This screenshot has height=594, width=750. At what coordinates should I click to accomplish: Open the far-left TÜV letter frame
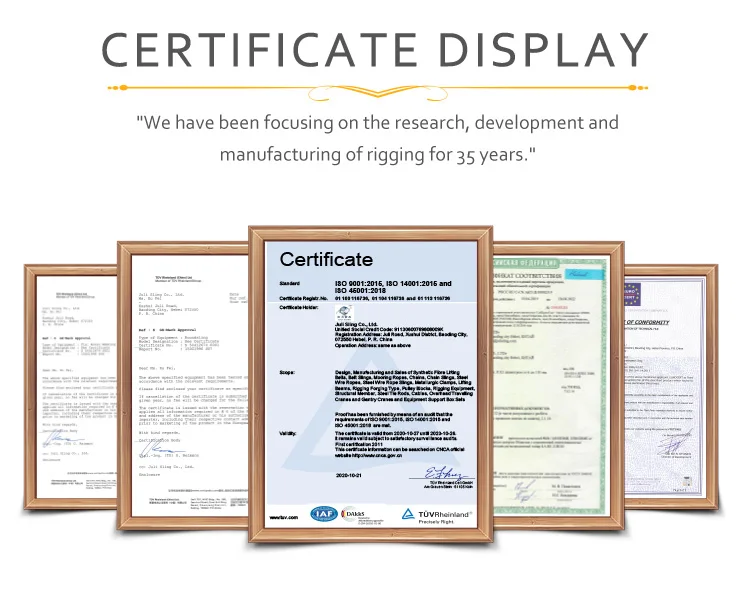[x=71, y=387]
